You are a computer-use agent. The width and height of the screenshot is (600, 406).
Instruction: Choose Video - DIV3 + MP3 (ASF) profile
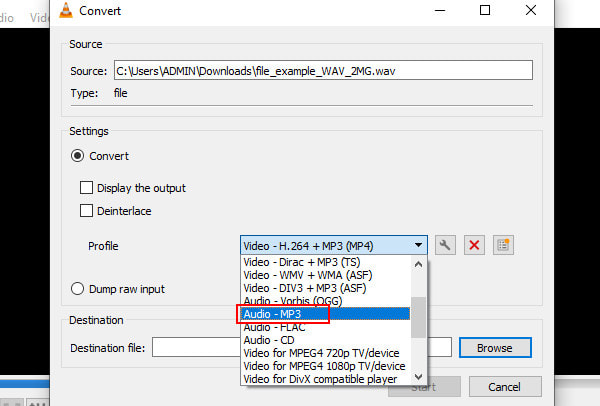point(326,288)
